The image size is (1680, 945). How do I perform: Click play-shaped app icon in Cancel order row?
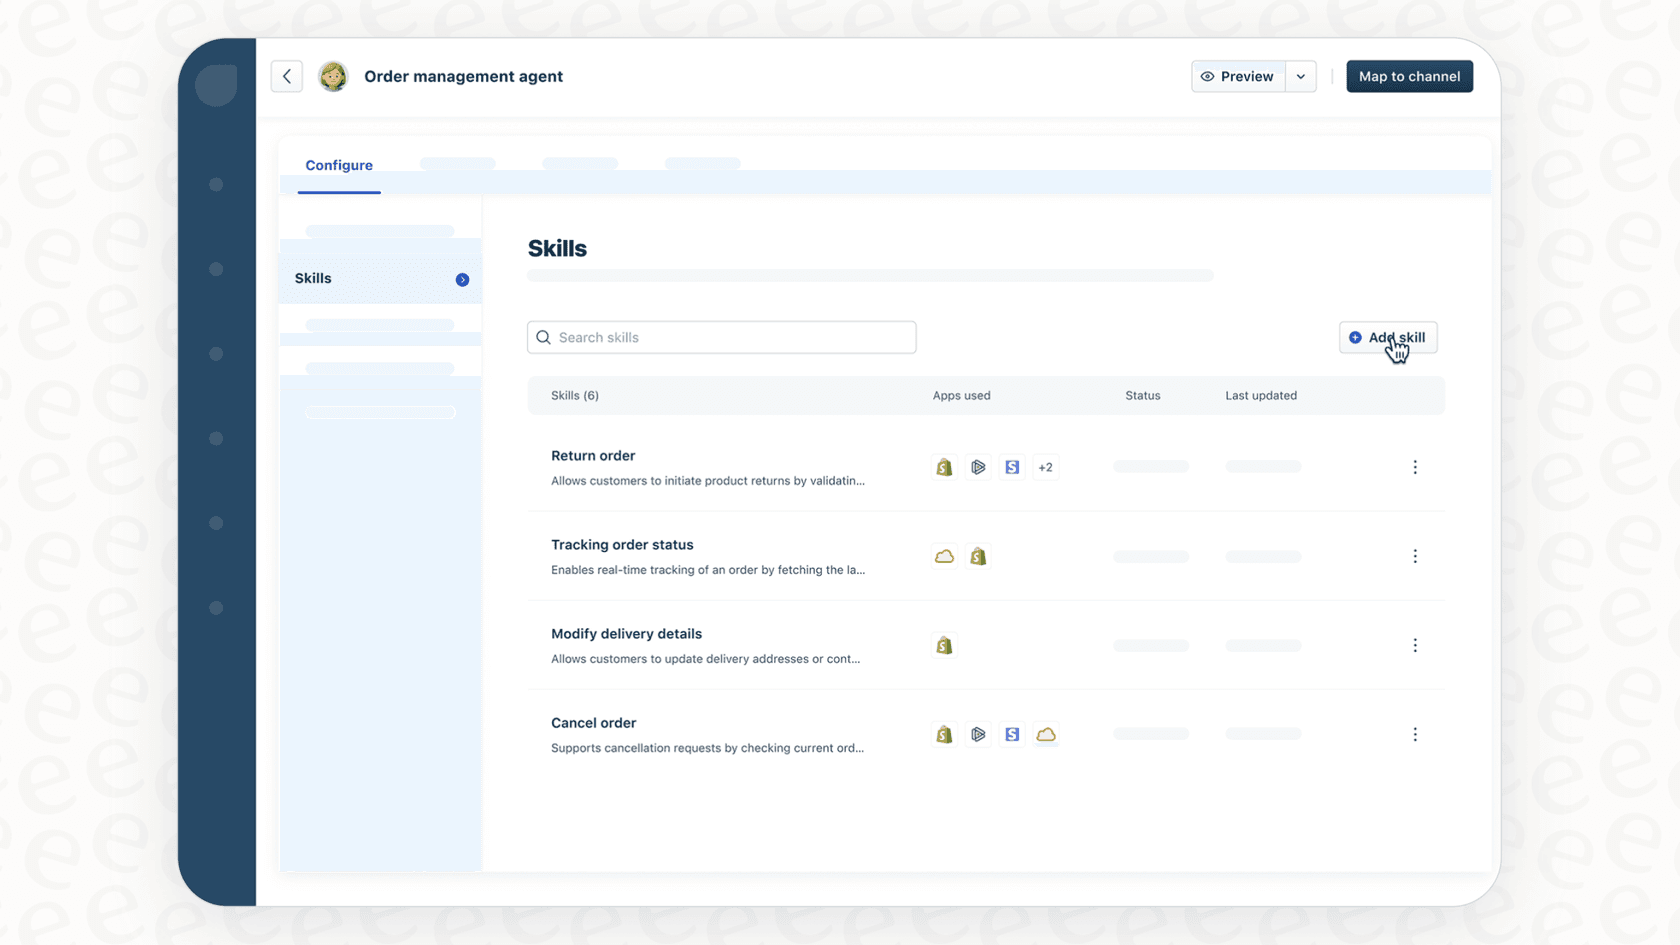pos(978,734)
